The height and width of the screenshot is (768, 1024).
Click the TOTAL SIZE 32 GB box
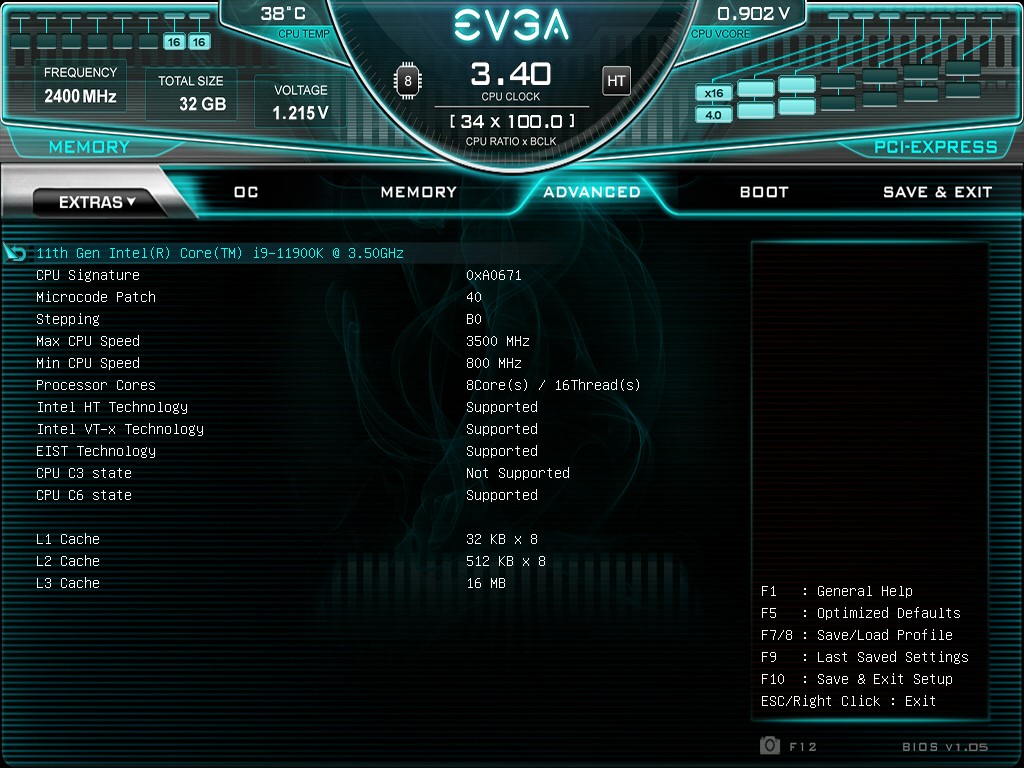pyautogui.click(x=191, y=93)
